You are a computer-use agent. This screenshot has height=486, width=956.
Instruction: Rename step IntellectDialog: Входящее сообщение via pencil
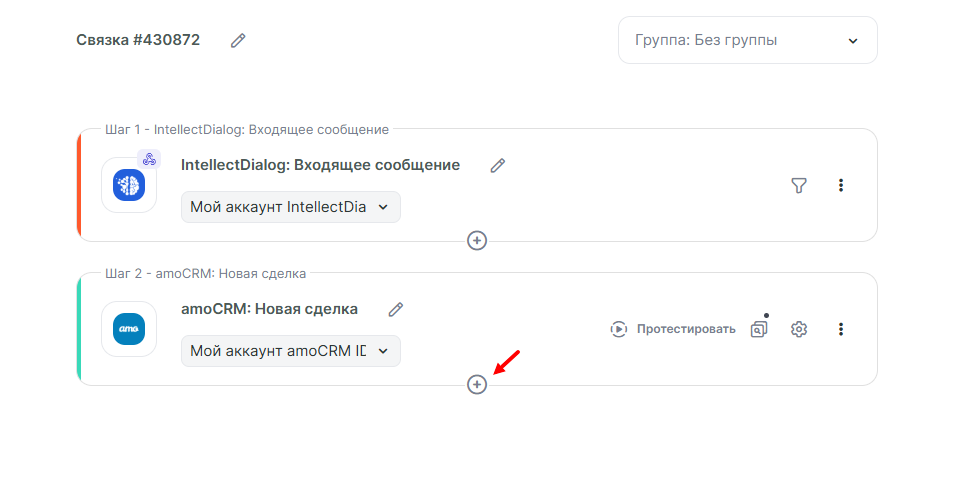click(497, 166)
